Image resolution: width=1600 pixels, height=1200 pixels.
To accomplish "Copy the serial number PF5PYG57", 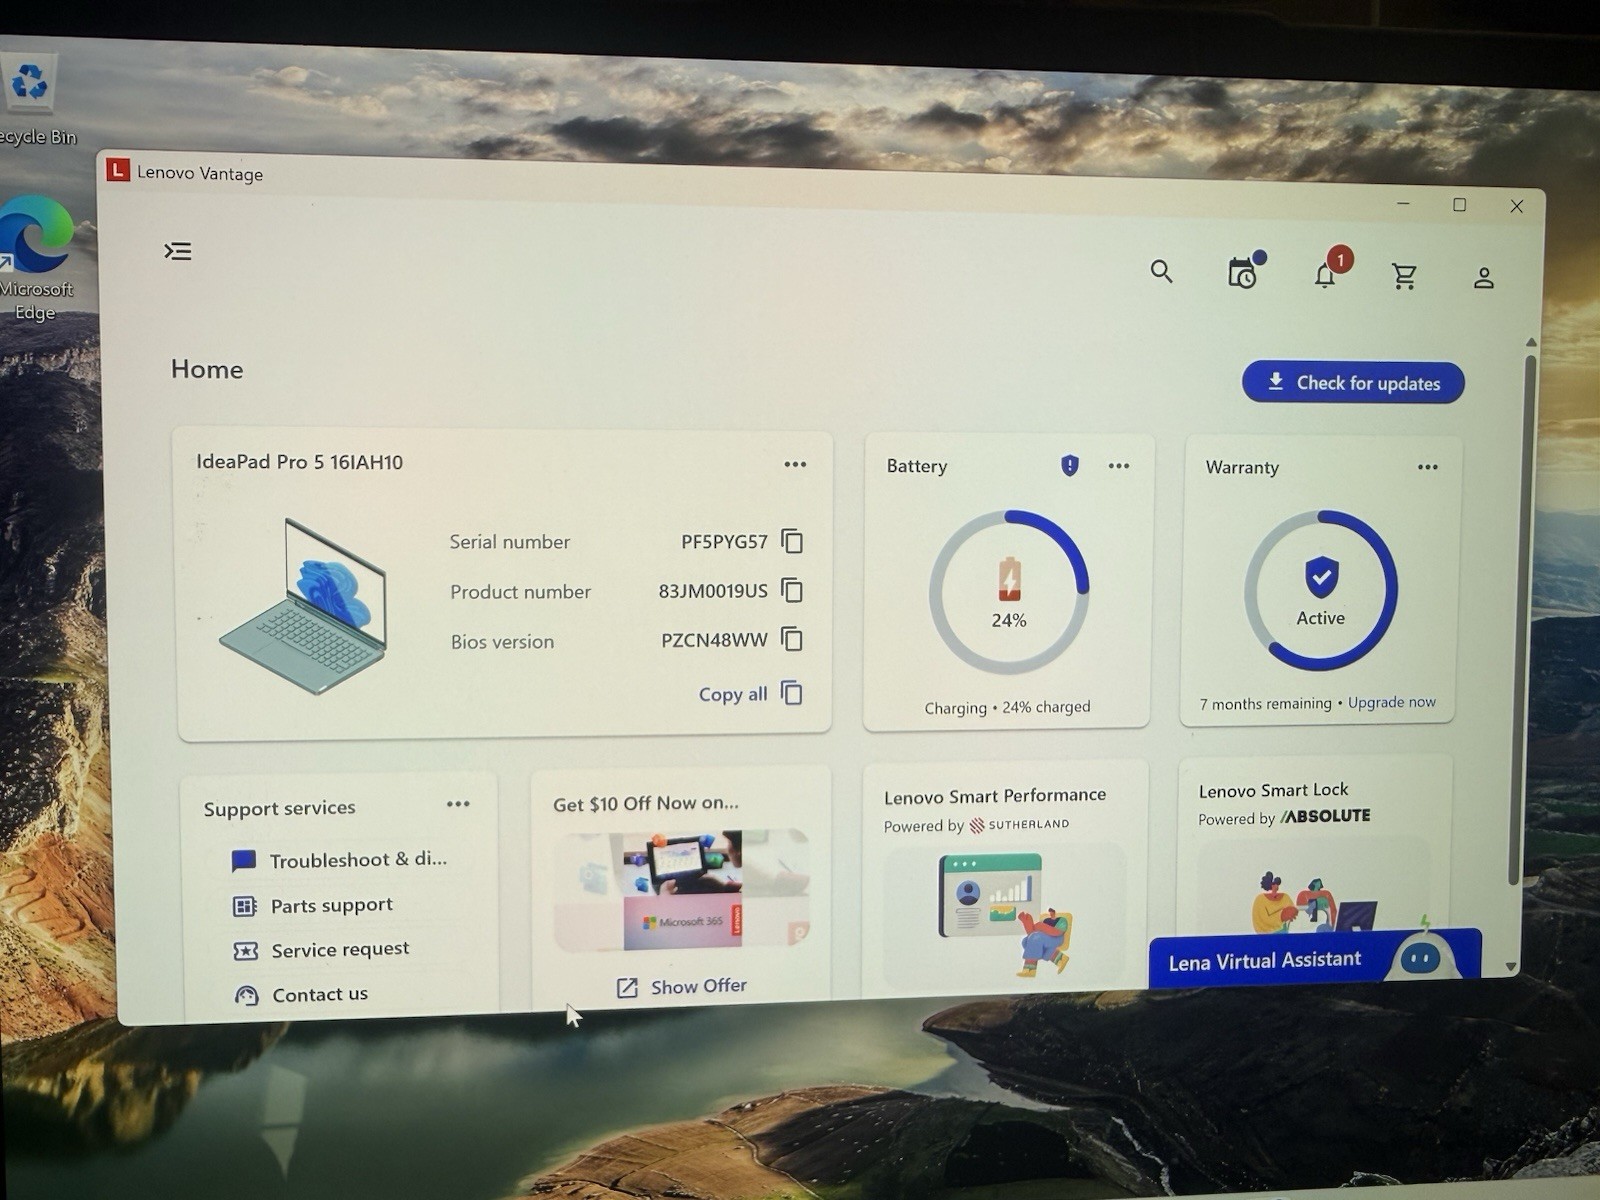I will coord(792,541).
